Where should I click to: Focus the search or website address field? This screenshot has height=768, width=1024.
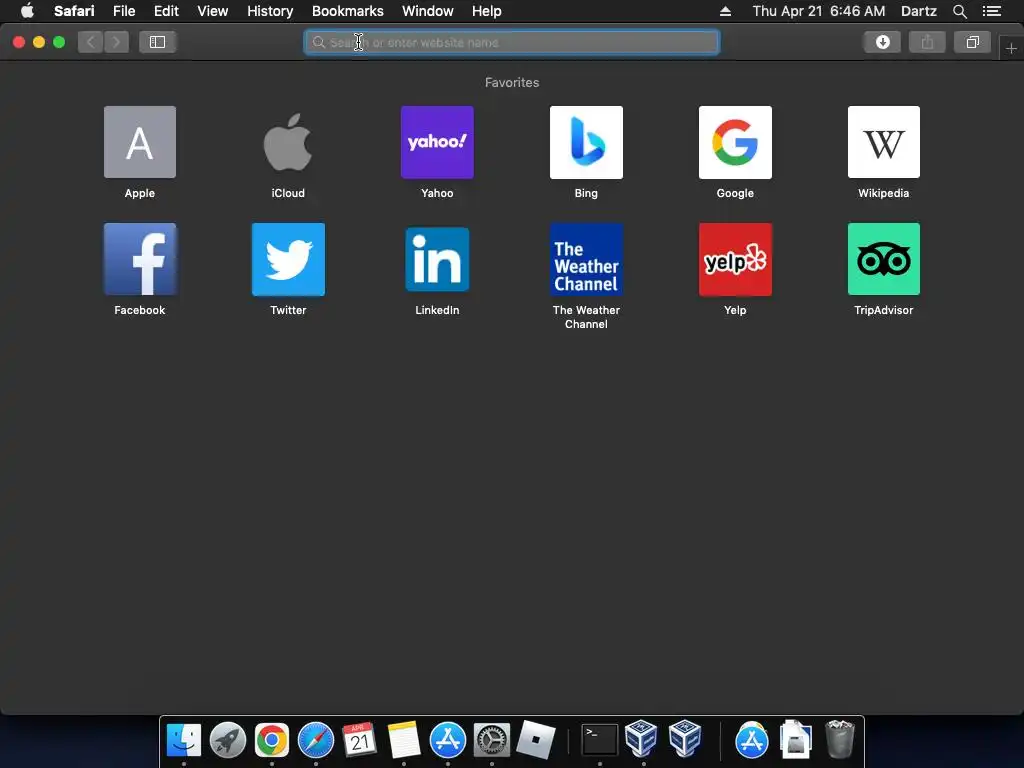click(512, 42)
